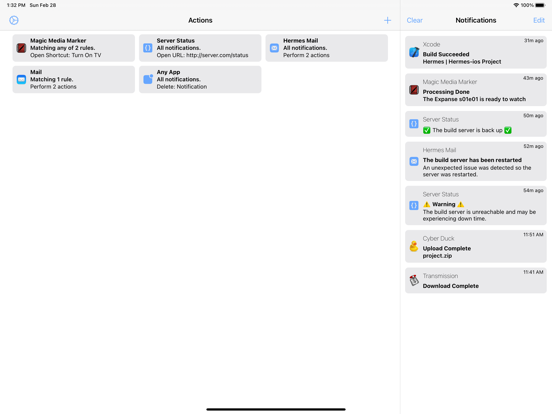
Task: Click the 'Notifications' title
Action: [x=476, y=20]
